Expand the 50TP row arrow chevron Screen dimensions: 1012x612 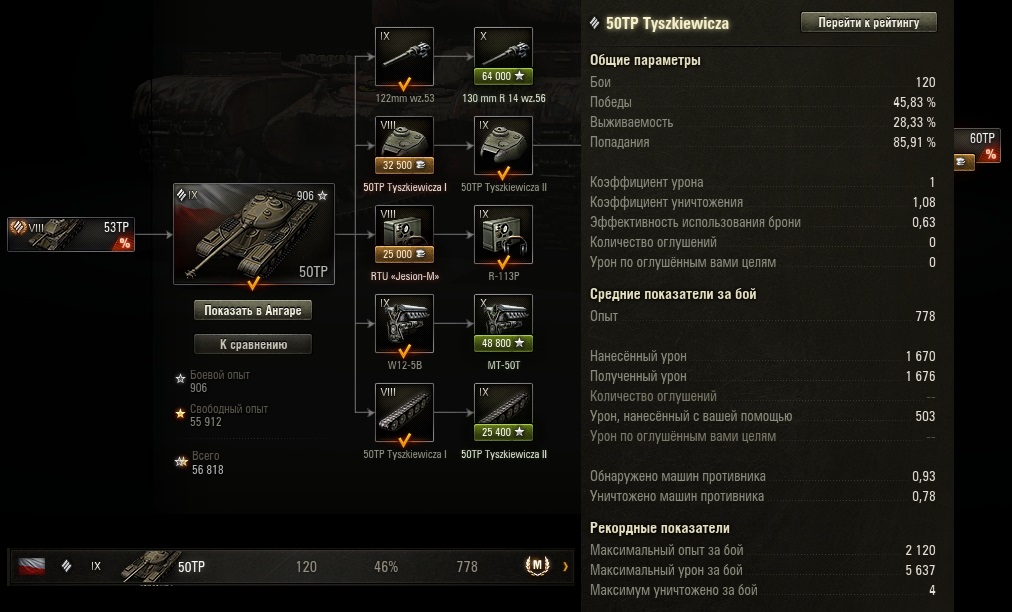click(565, 567)
